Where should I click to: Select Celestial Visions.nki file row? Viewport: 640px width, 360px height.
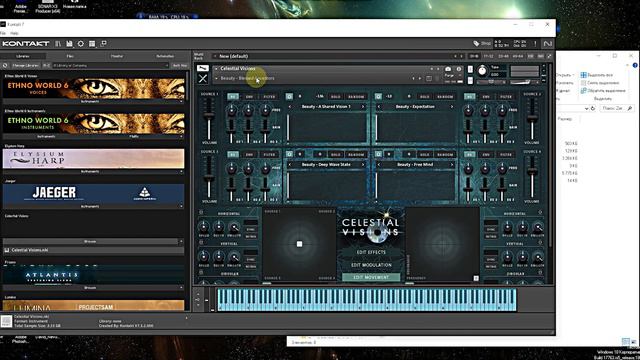[x=93, y=250]
